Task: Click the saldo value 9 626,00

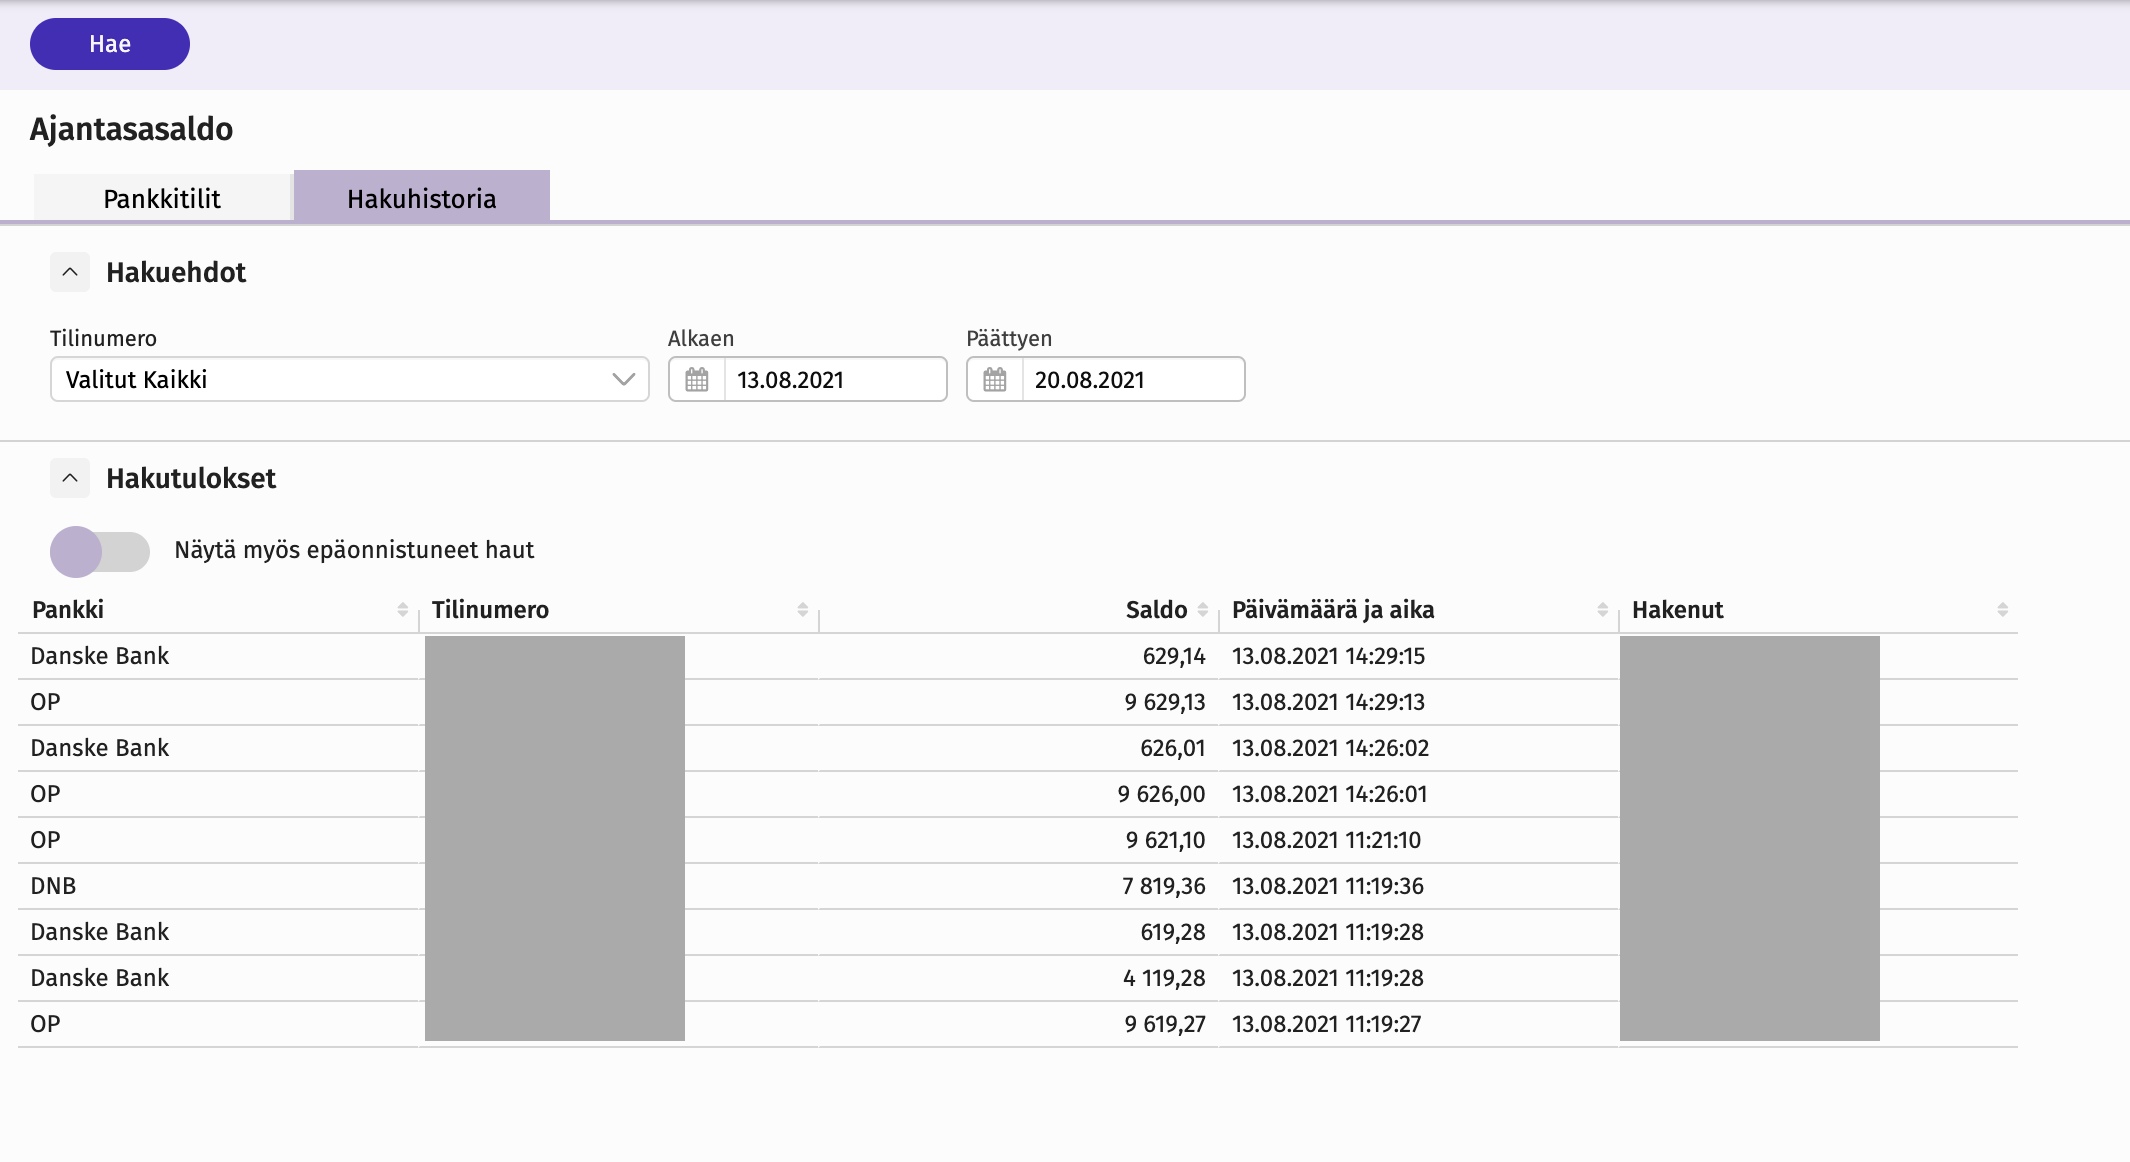Action: 1162,794
